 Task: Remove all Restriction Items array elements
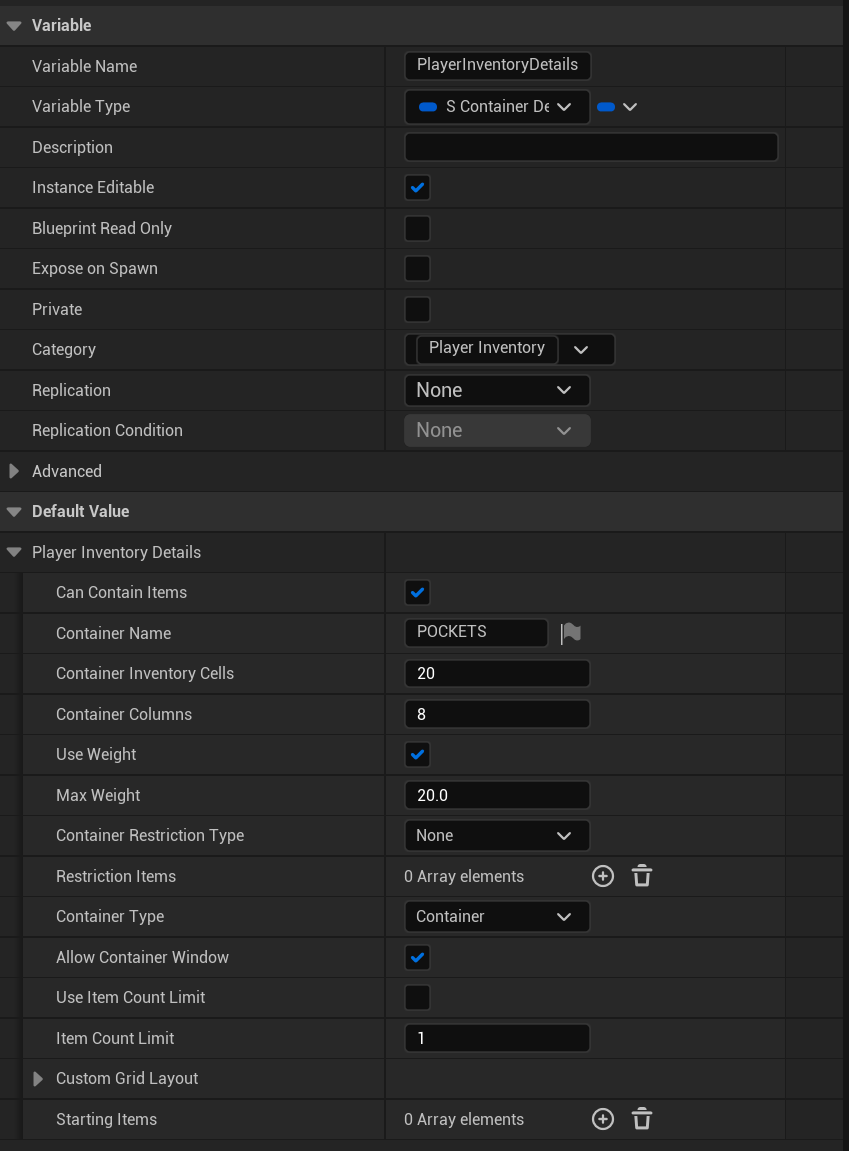[x=642, y=876]
